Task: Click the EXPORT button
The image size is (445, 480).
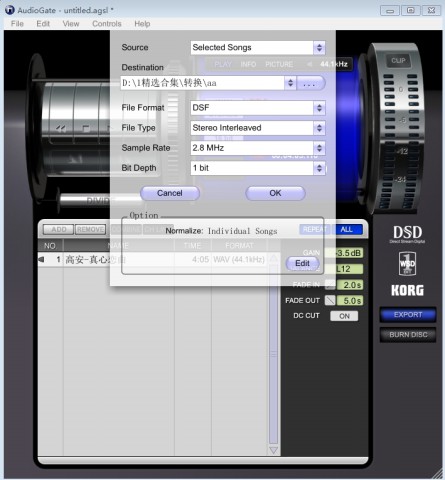Action: pyautogui.click(x=408, y=315)
